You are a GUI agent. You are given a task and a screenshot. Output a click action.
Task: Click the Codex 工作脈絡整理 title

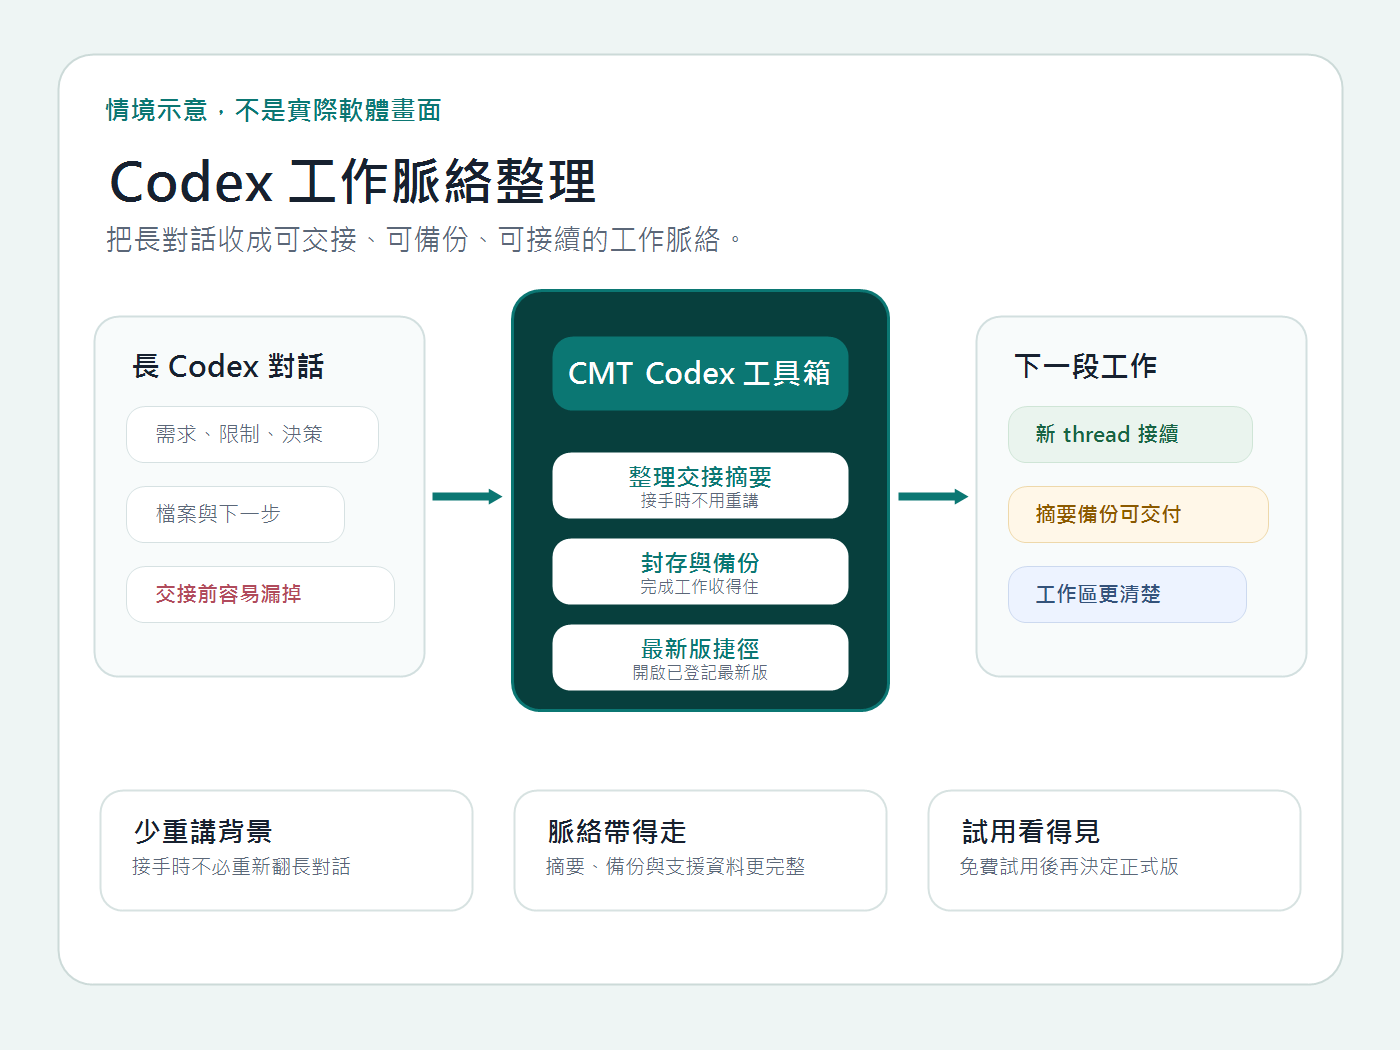[352, 181]
